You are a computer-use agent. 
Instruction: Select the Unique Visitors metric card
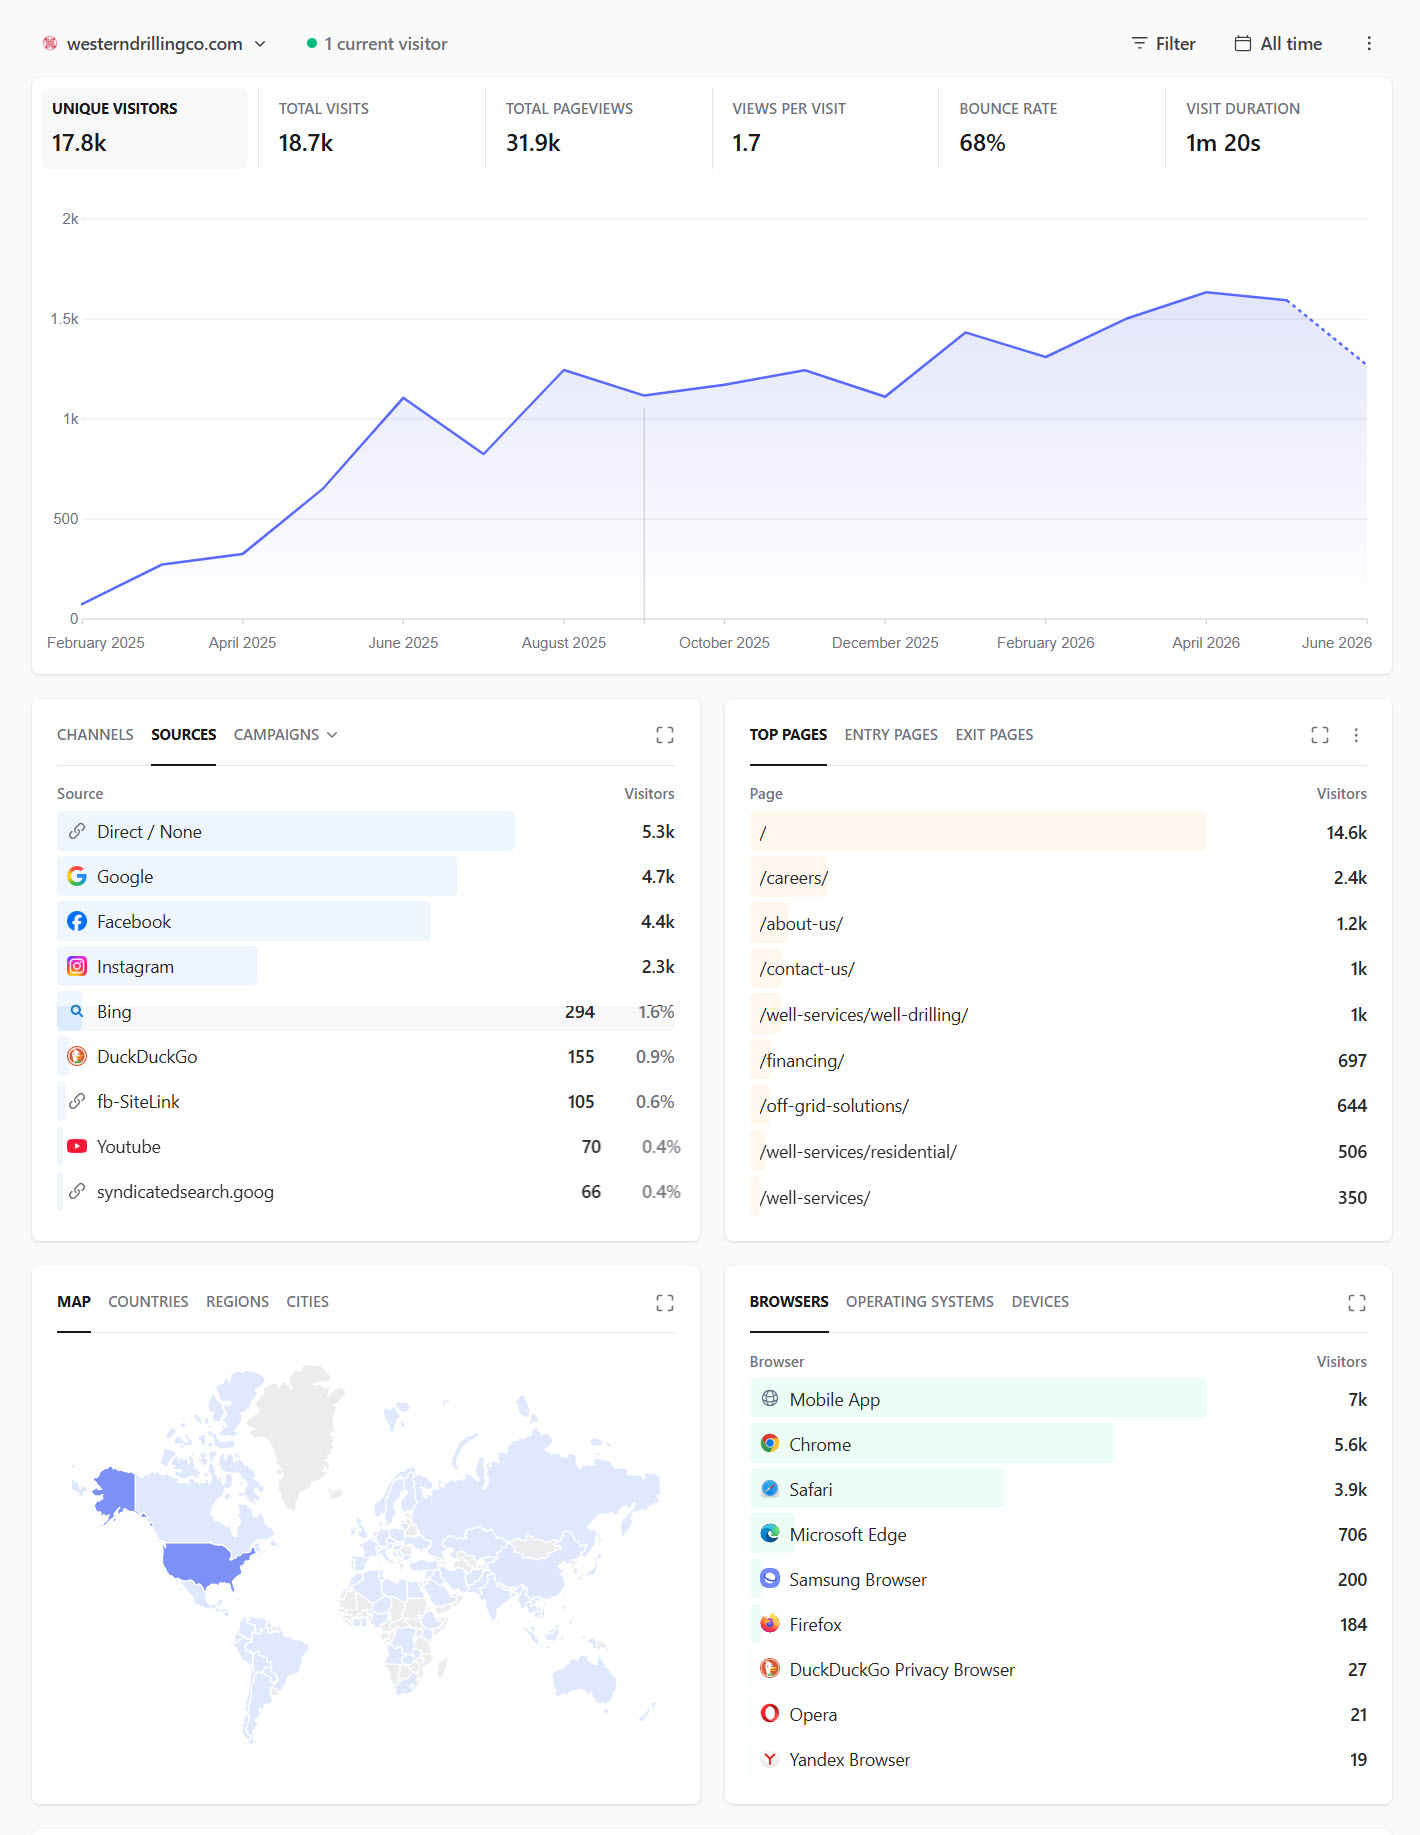coord(145,128)
